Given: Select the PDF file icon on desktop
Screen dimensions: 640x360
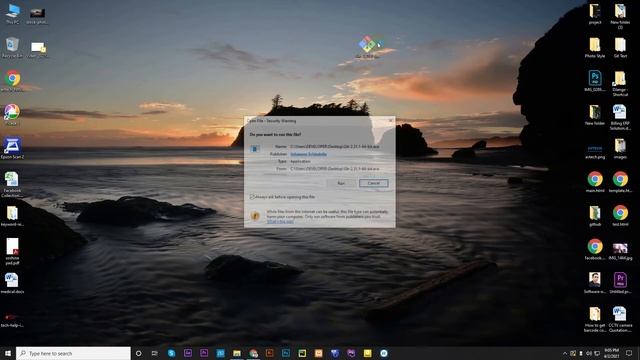Looking at the screenshot, I should (12, 251).
